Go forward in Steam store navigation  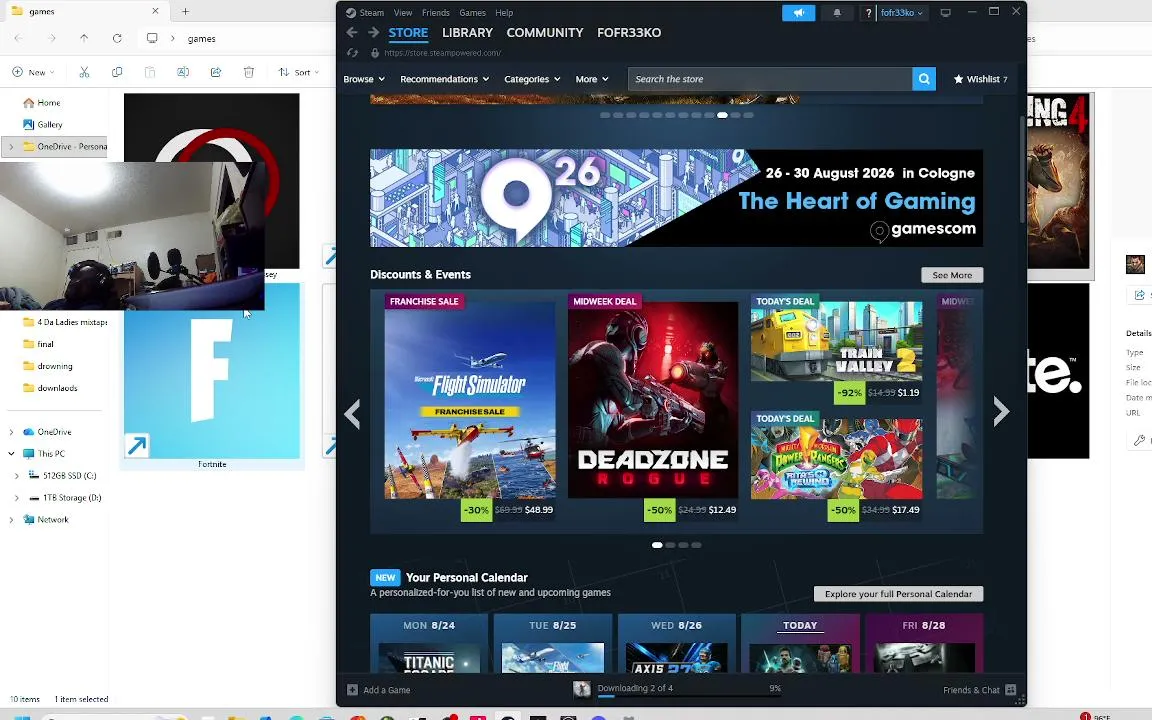(x=373, y=32)
